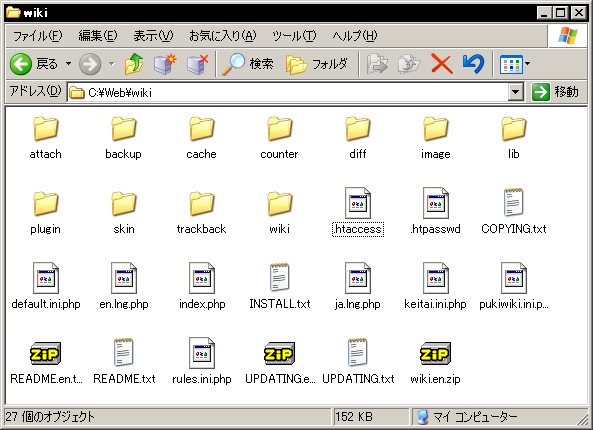Viewport: 593px width, 430px height.
Task: Click the address field showing C:¥Web¥wiki
Action: coord(288,92)
